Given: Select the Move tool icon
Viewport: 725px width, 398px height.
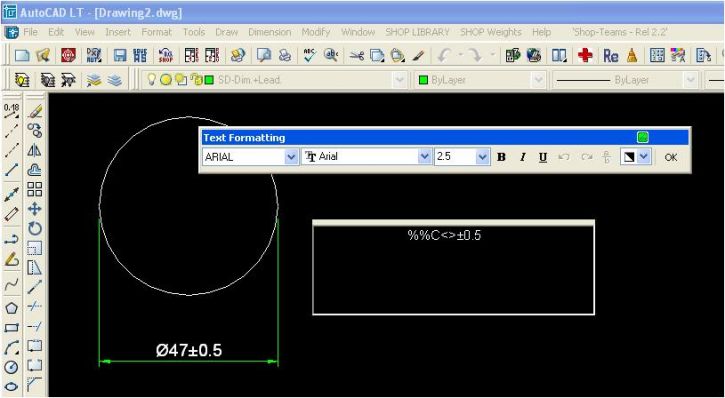Looking at the screenshot, I should click(35, 209).
